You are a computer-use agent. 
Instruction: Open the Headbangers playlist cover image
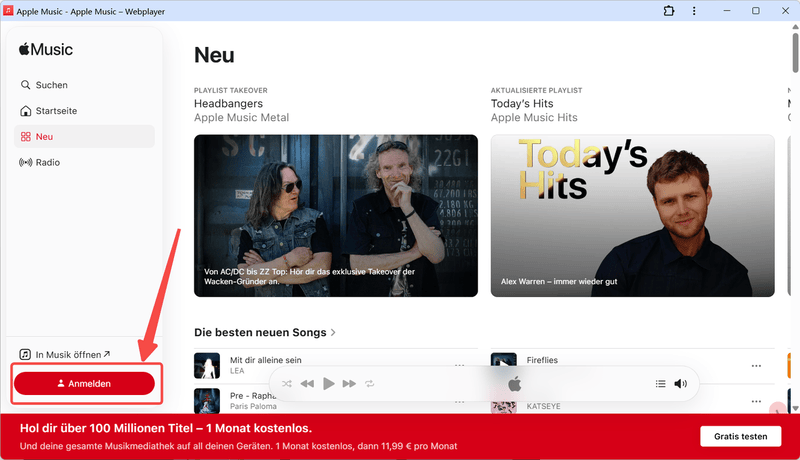336,216
